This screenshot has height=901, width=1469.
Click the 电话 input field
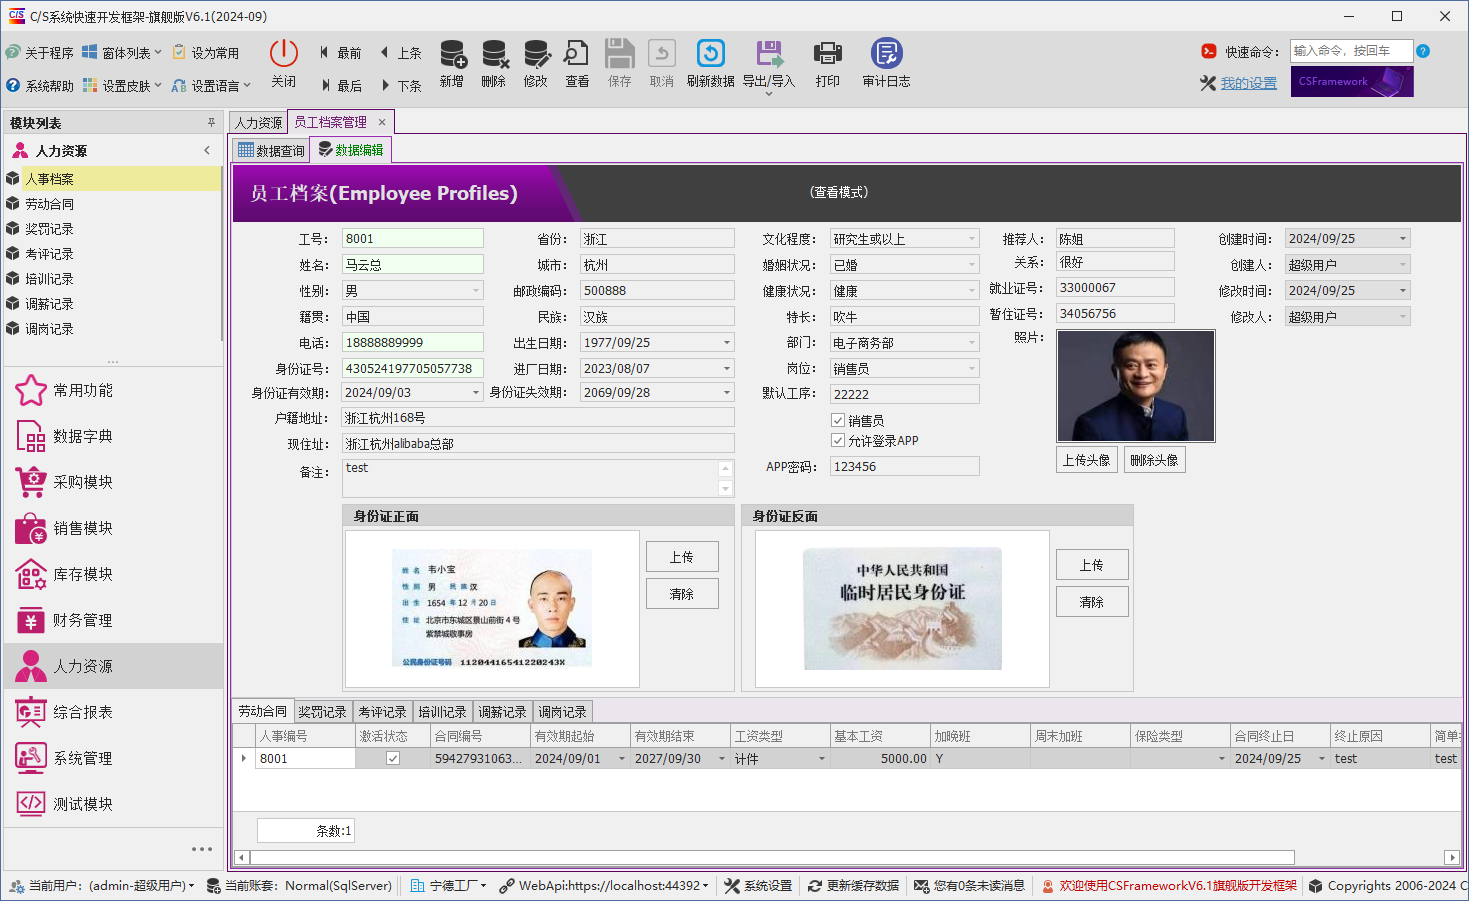pyautogui.click(x=413, y=342)
